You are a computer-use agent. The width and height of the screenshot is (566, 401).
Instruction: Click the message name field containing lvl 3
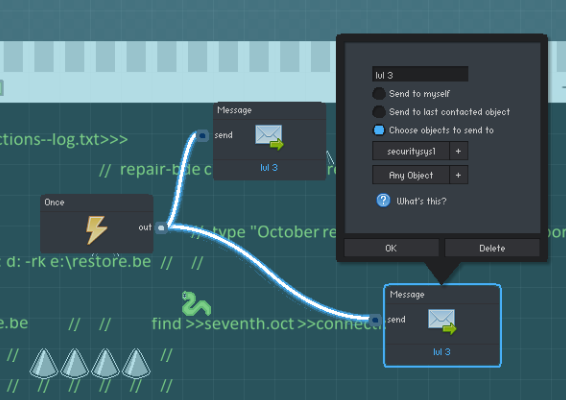(x=420, y=74)
